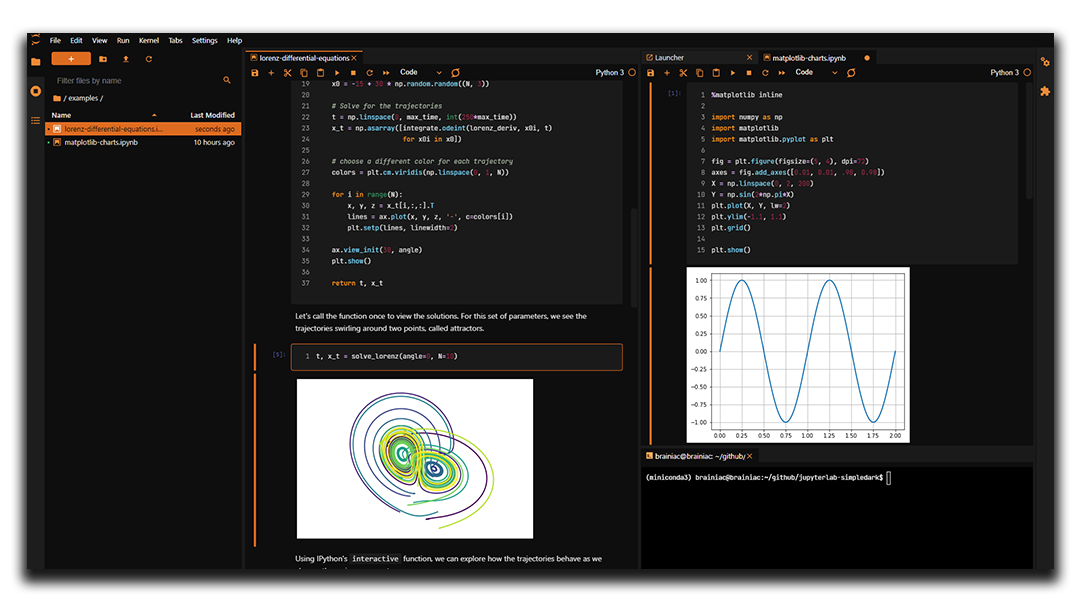Close the Launcher tab
The image size is (1081, 601).
(749, 58)
